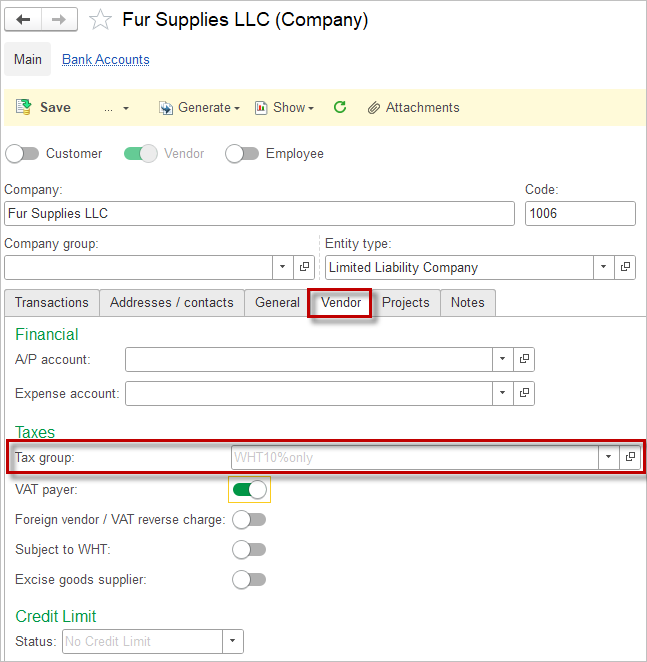This screenshot has height=662, width=647.
Task: Turn off the VAT payer switch
Action: (250, 490)
